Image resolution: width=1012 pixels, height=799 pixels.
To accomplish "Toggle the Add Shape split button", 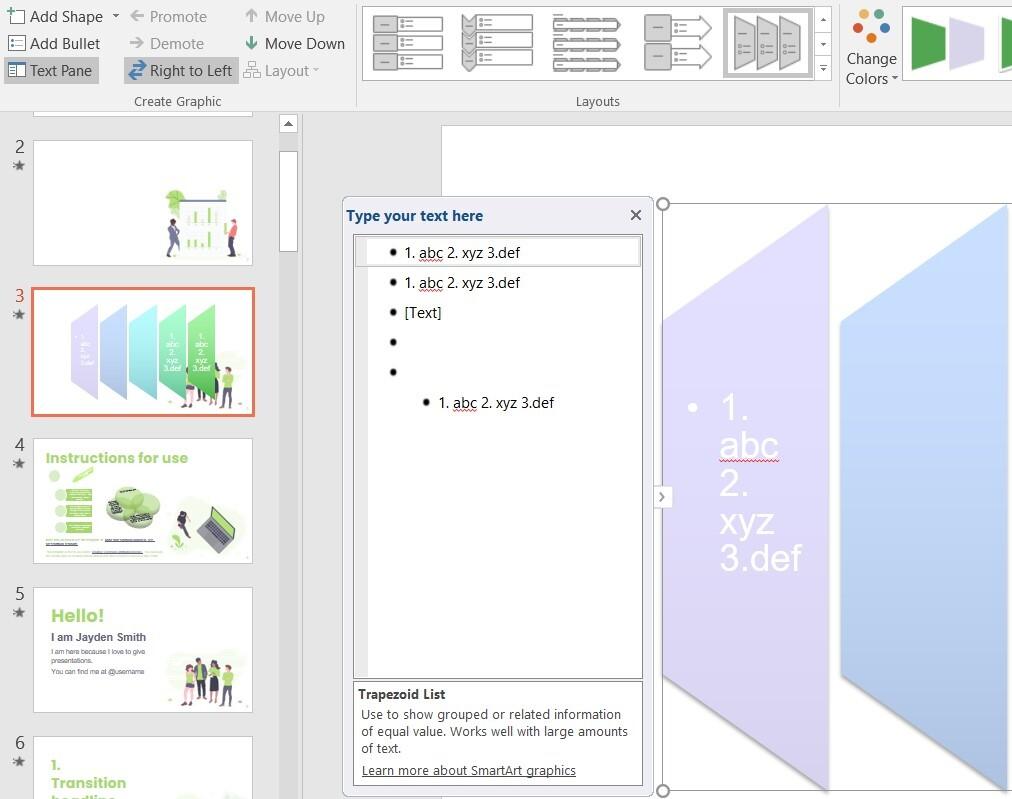I will coord(60,16).
